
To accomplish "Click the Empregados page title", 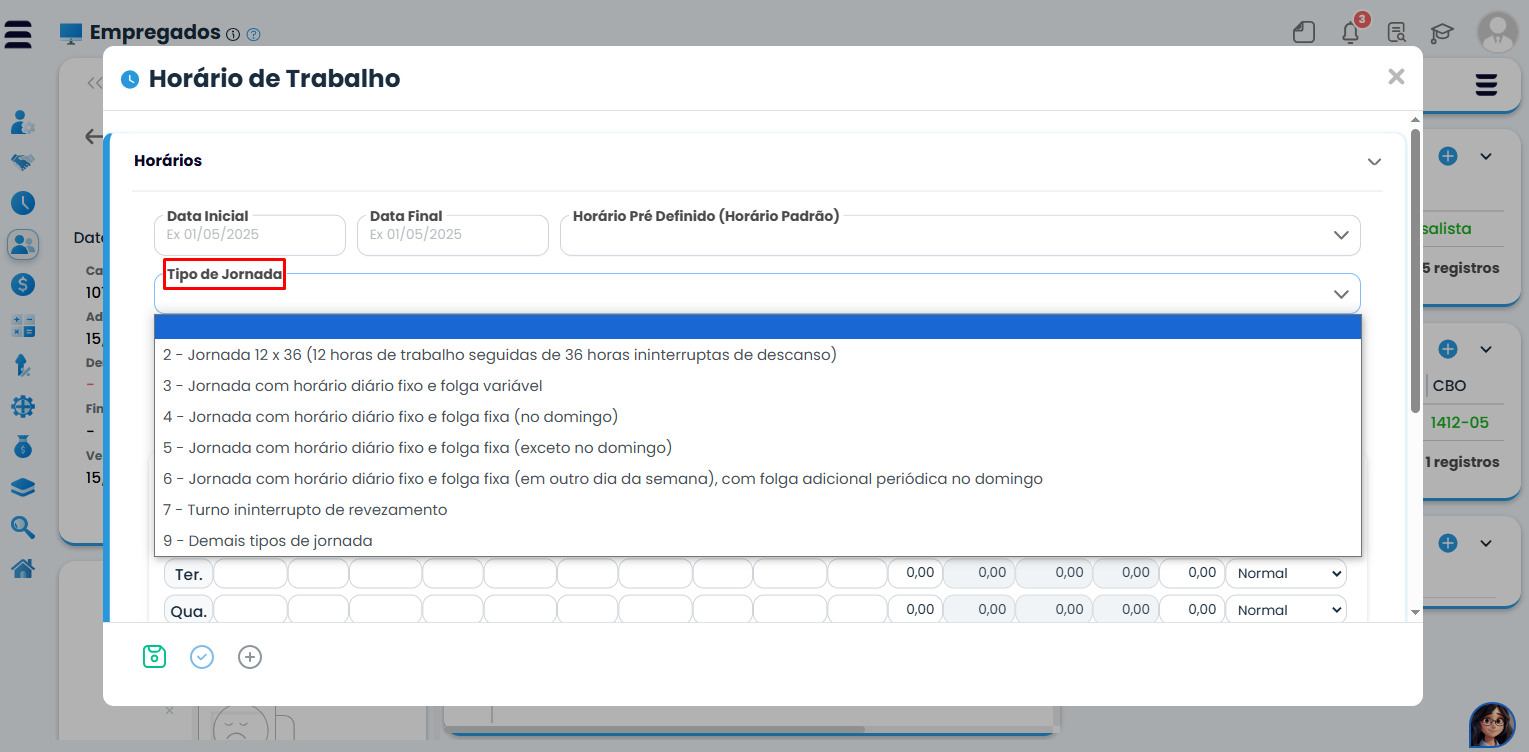I will coord(155,32).
